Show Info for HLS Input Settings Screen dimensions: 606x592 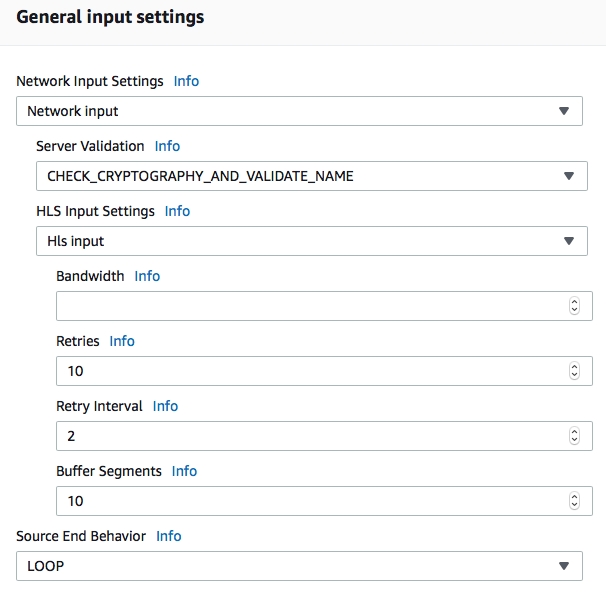pos(177,211)
